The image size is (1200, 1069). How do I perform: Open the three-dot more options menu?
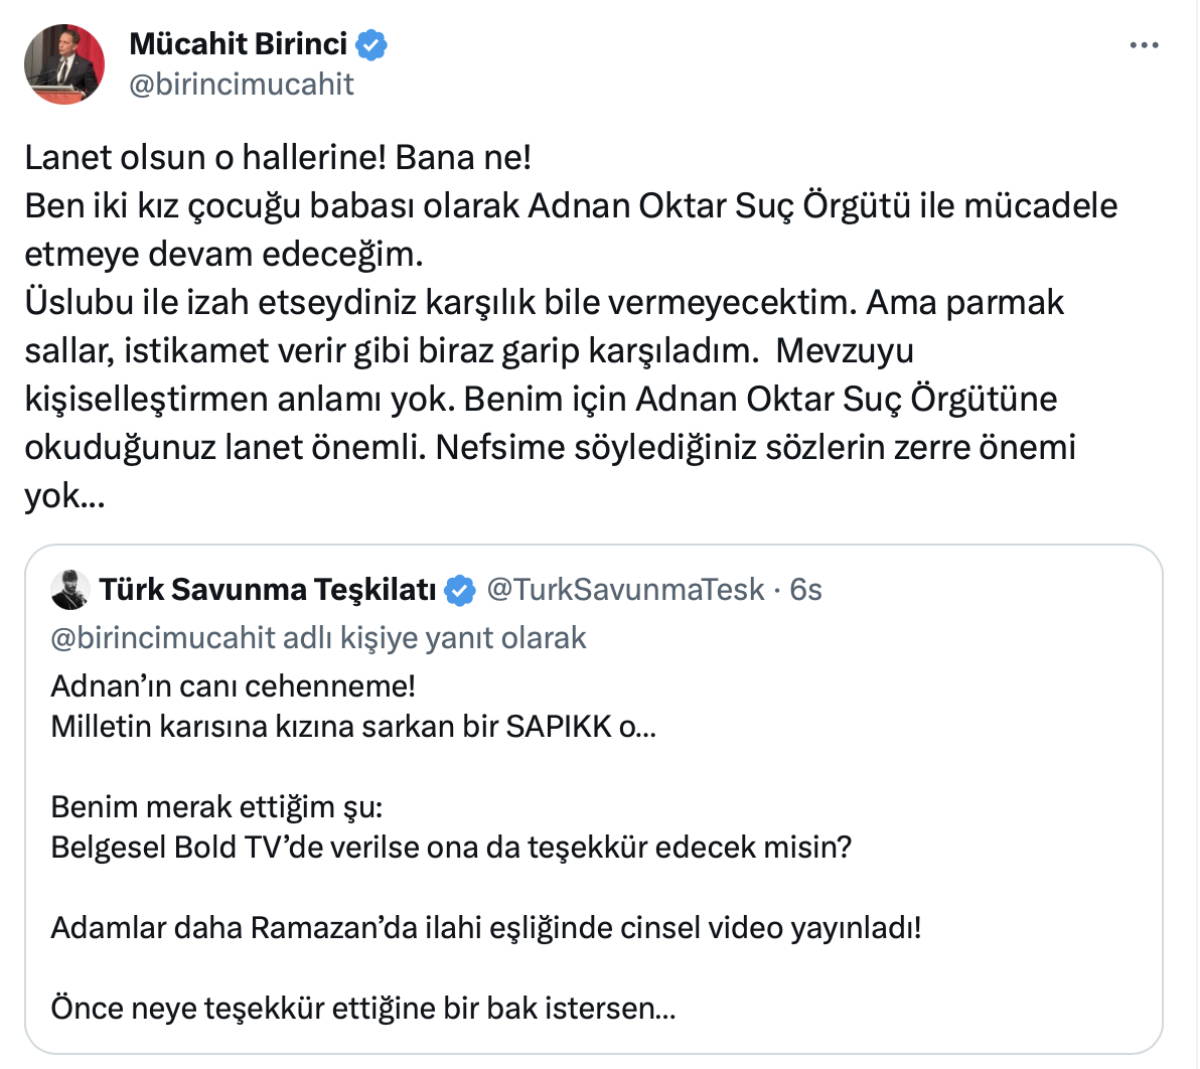(1144, 46)
